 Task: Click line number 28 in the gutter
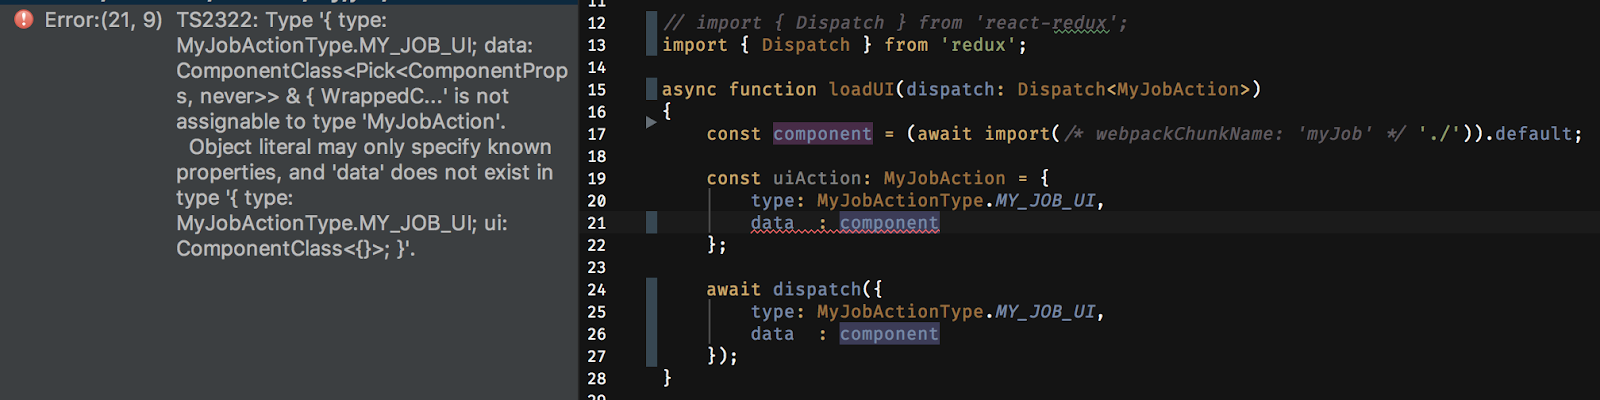coord(596,379)
